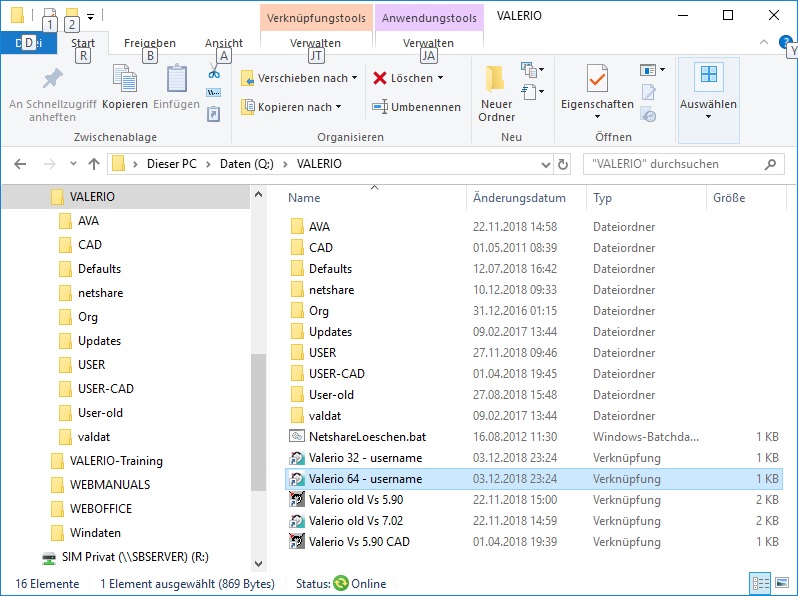Click the scissors cut icon
The height and width of the screenshot is (596, 798).
[x=214, y=73]
